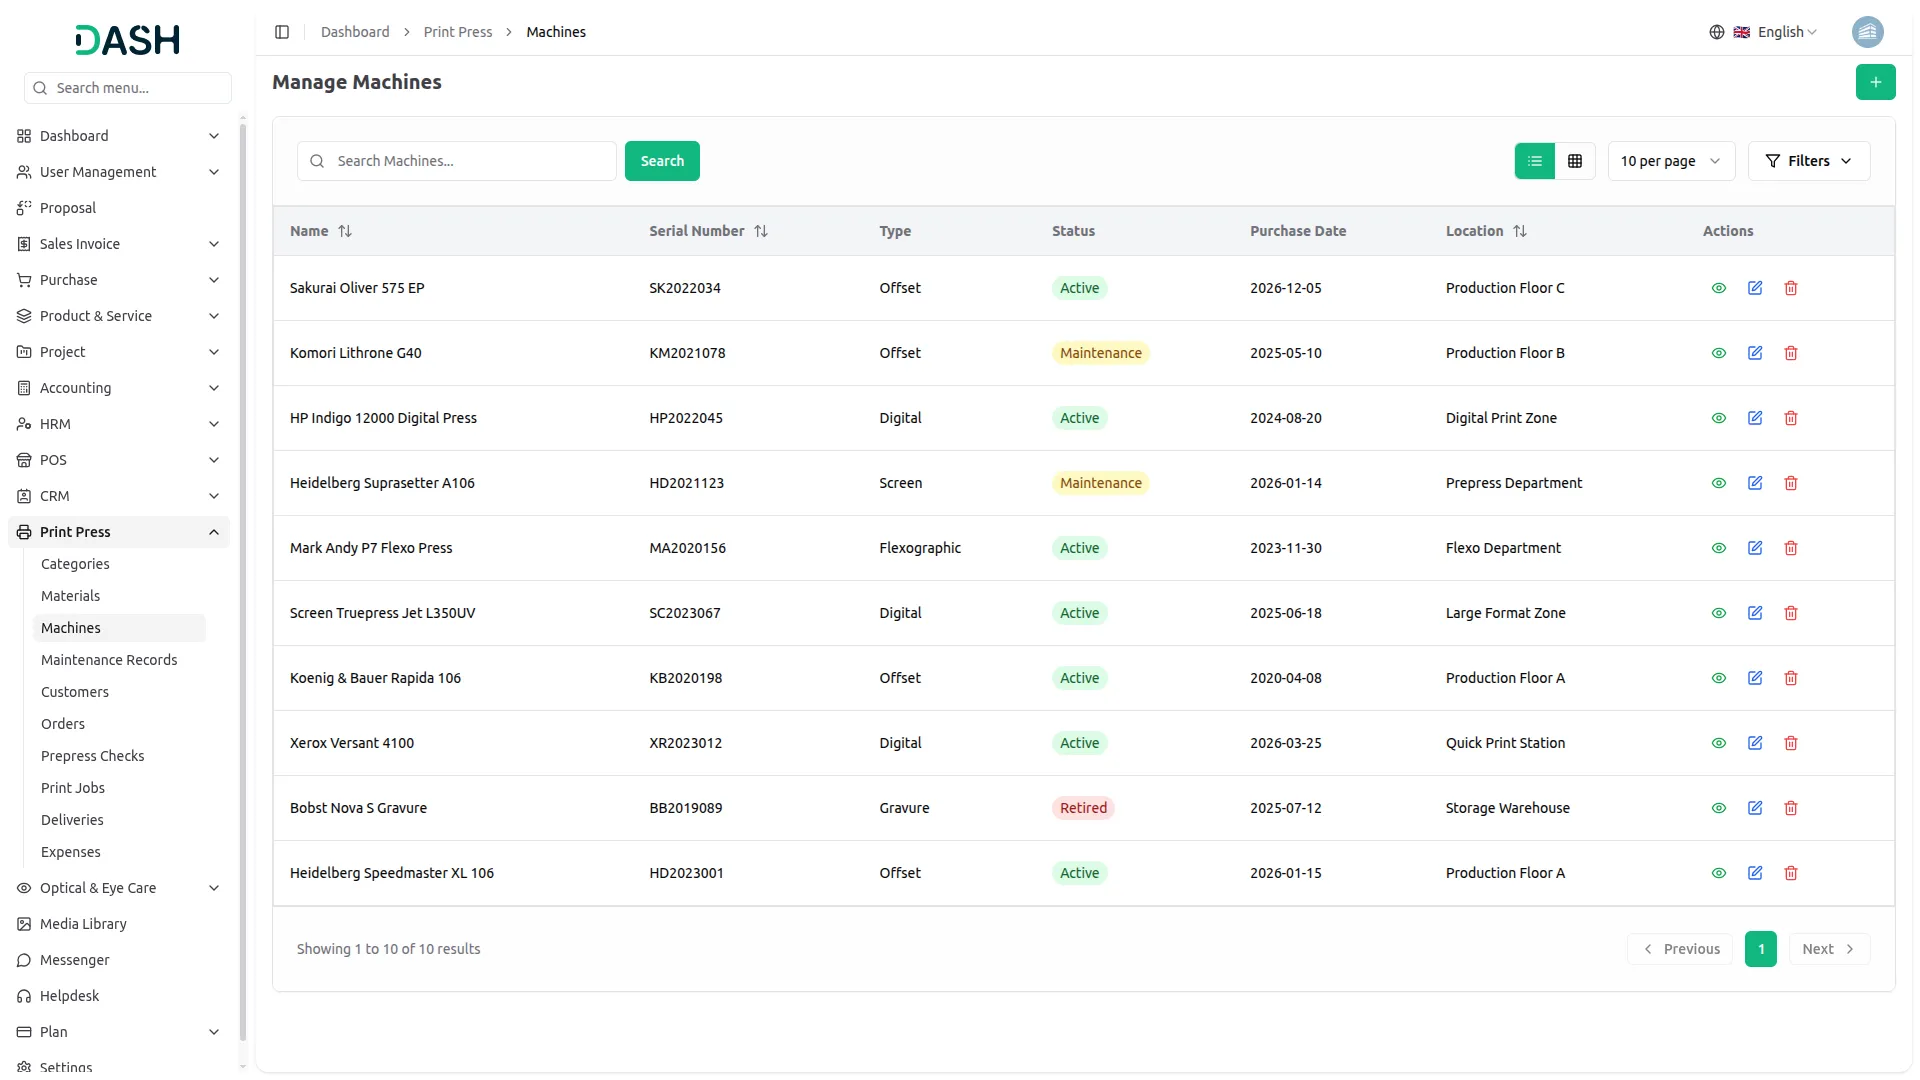Click the Next pagination button

pyautogui.click(x=1828, y=949)
